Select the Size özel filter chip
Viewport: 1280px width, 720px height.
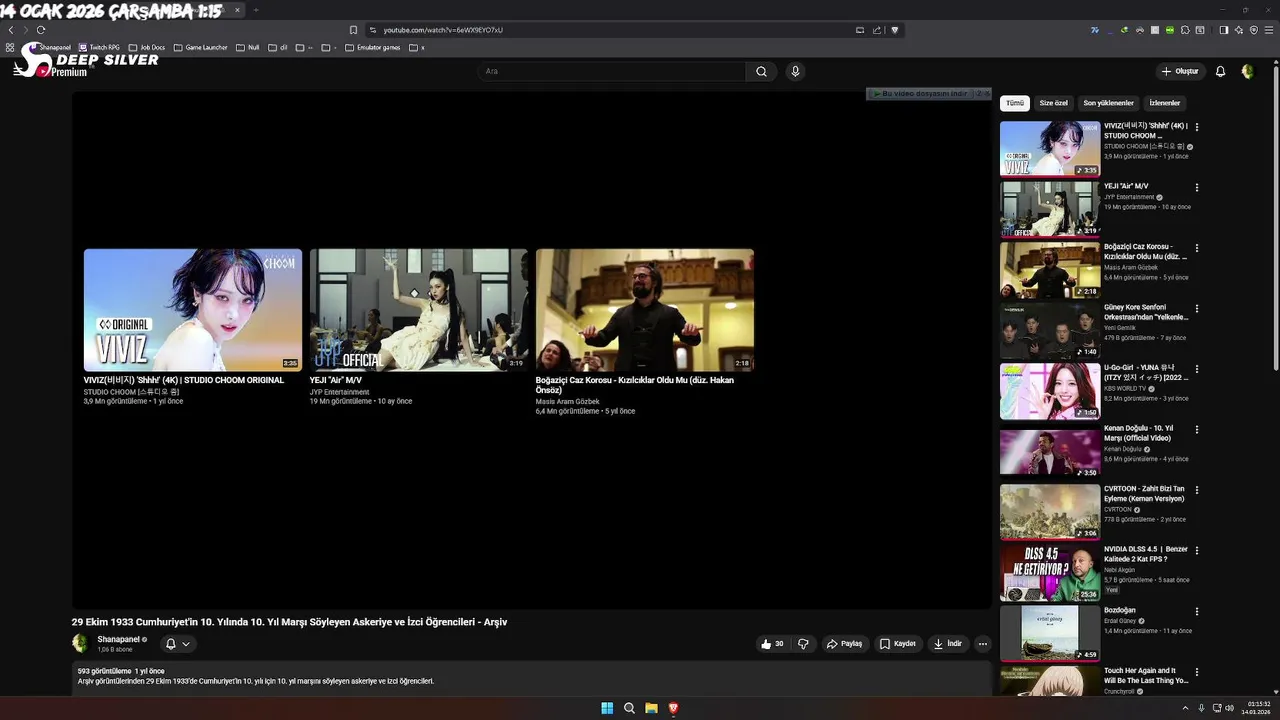[x=1053, y=103]
